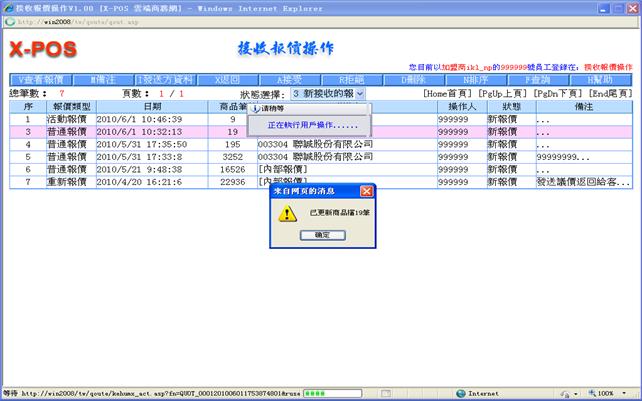This screenshot has width=642, height=401.
Task: Click the page icon in address bar
Action: click(11, 19)
